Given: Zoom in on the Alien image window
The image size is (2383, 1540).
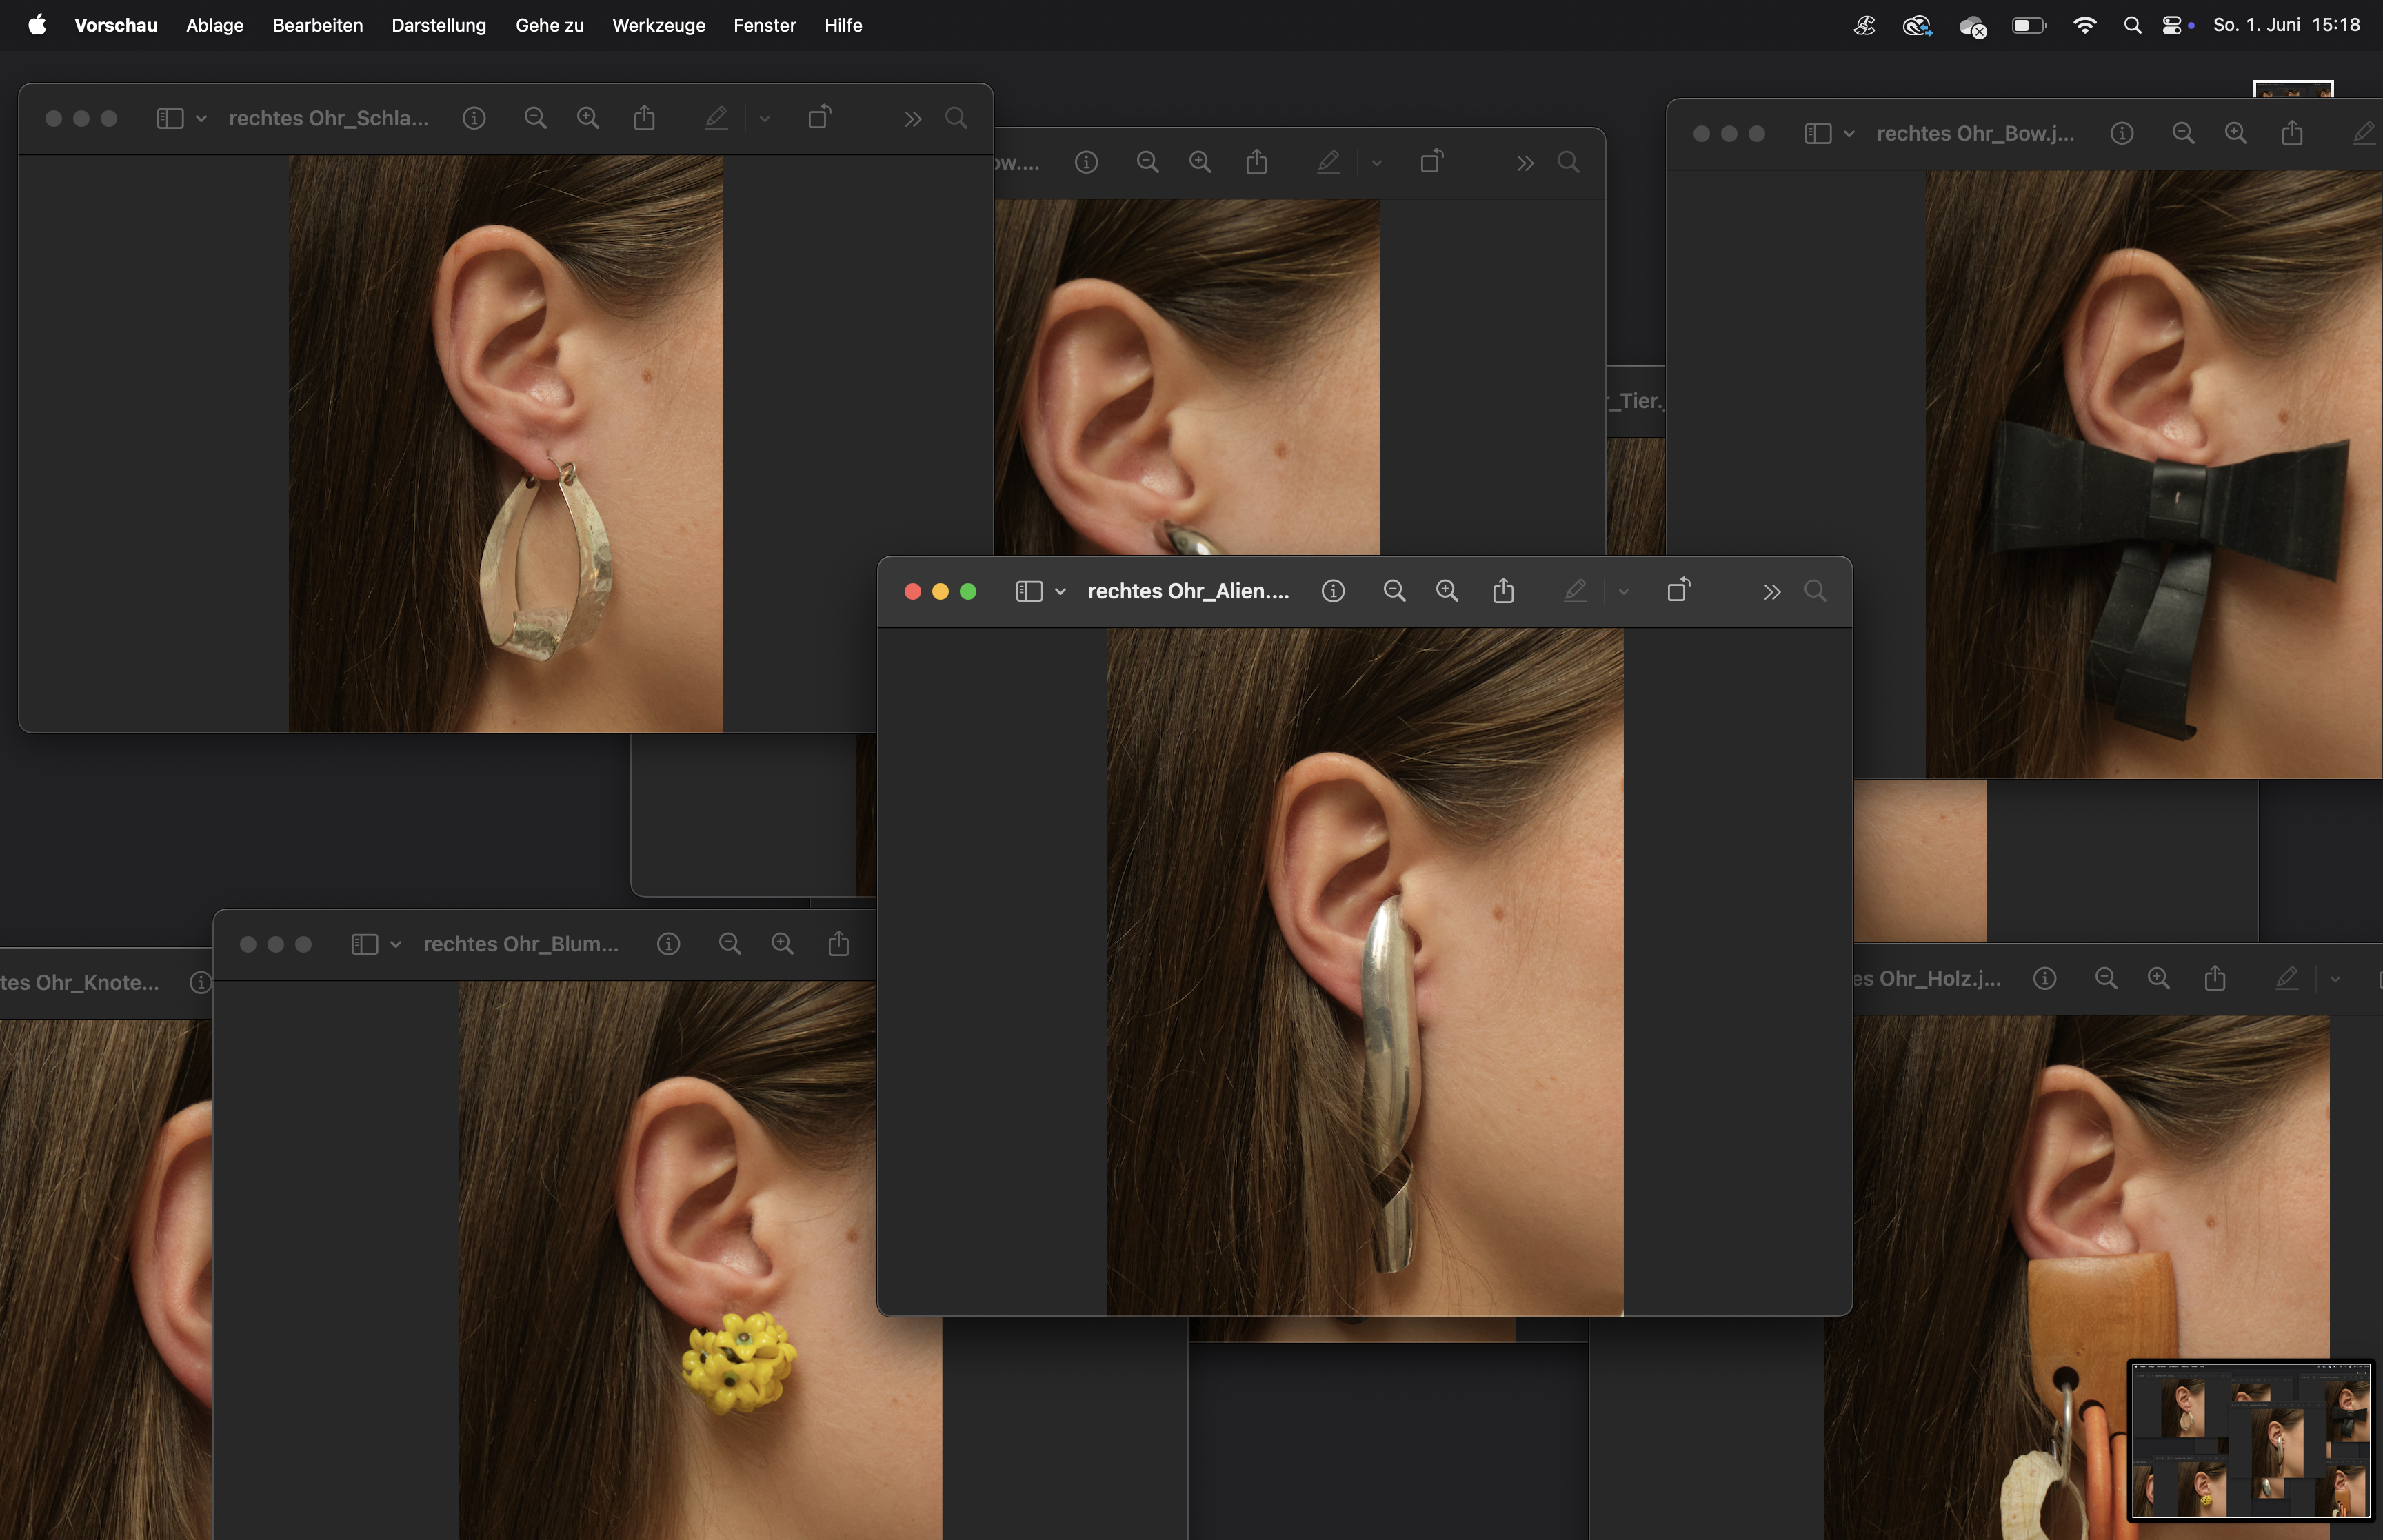Looking at the screenshot, I should (x=1446, y=591).
